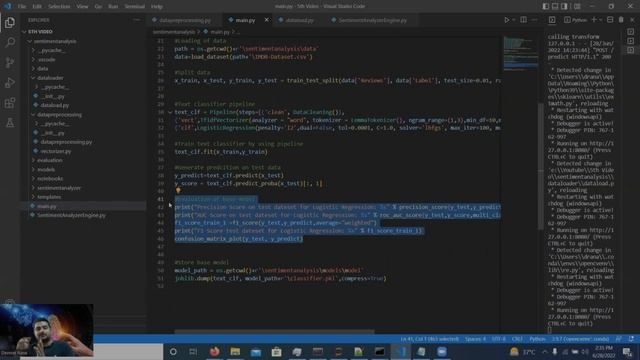Open the Run and Debug view
The width and height of the screenshot is (640, 360).
coord(10,82)
